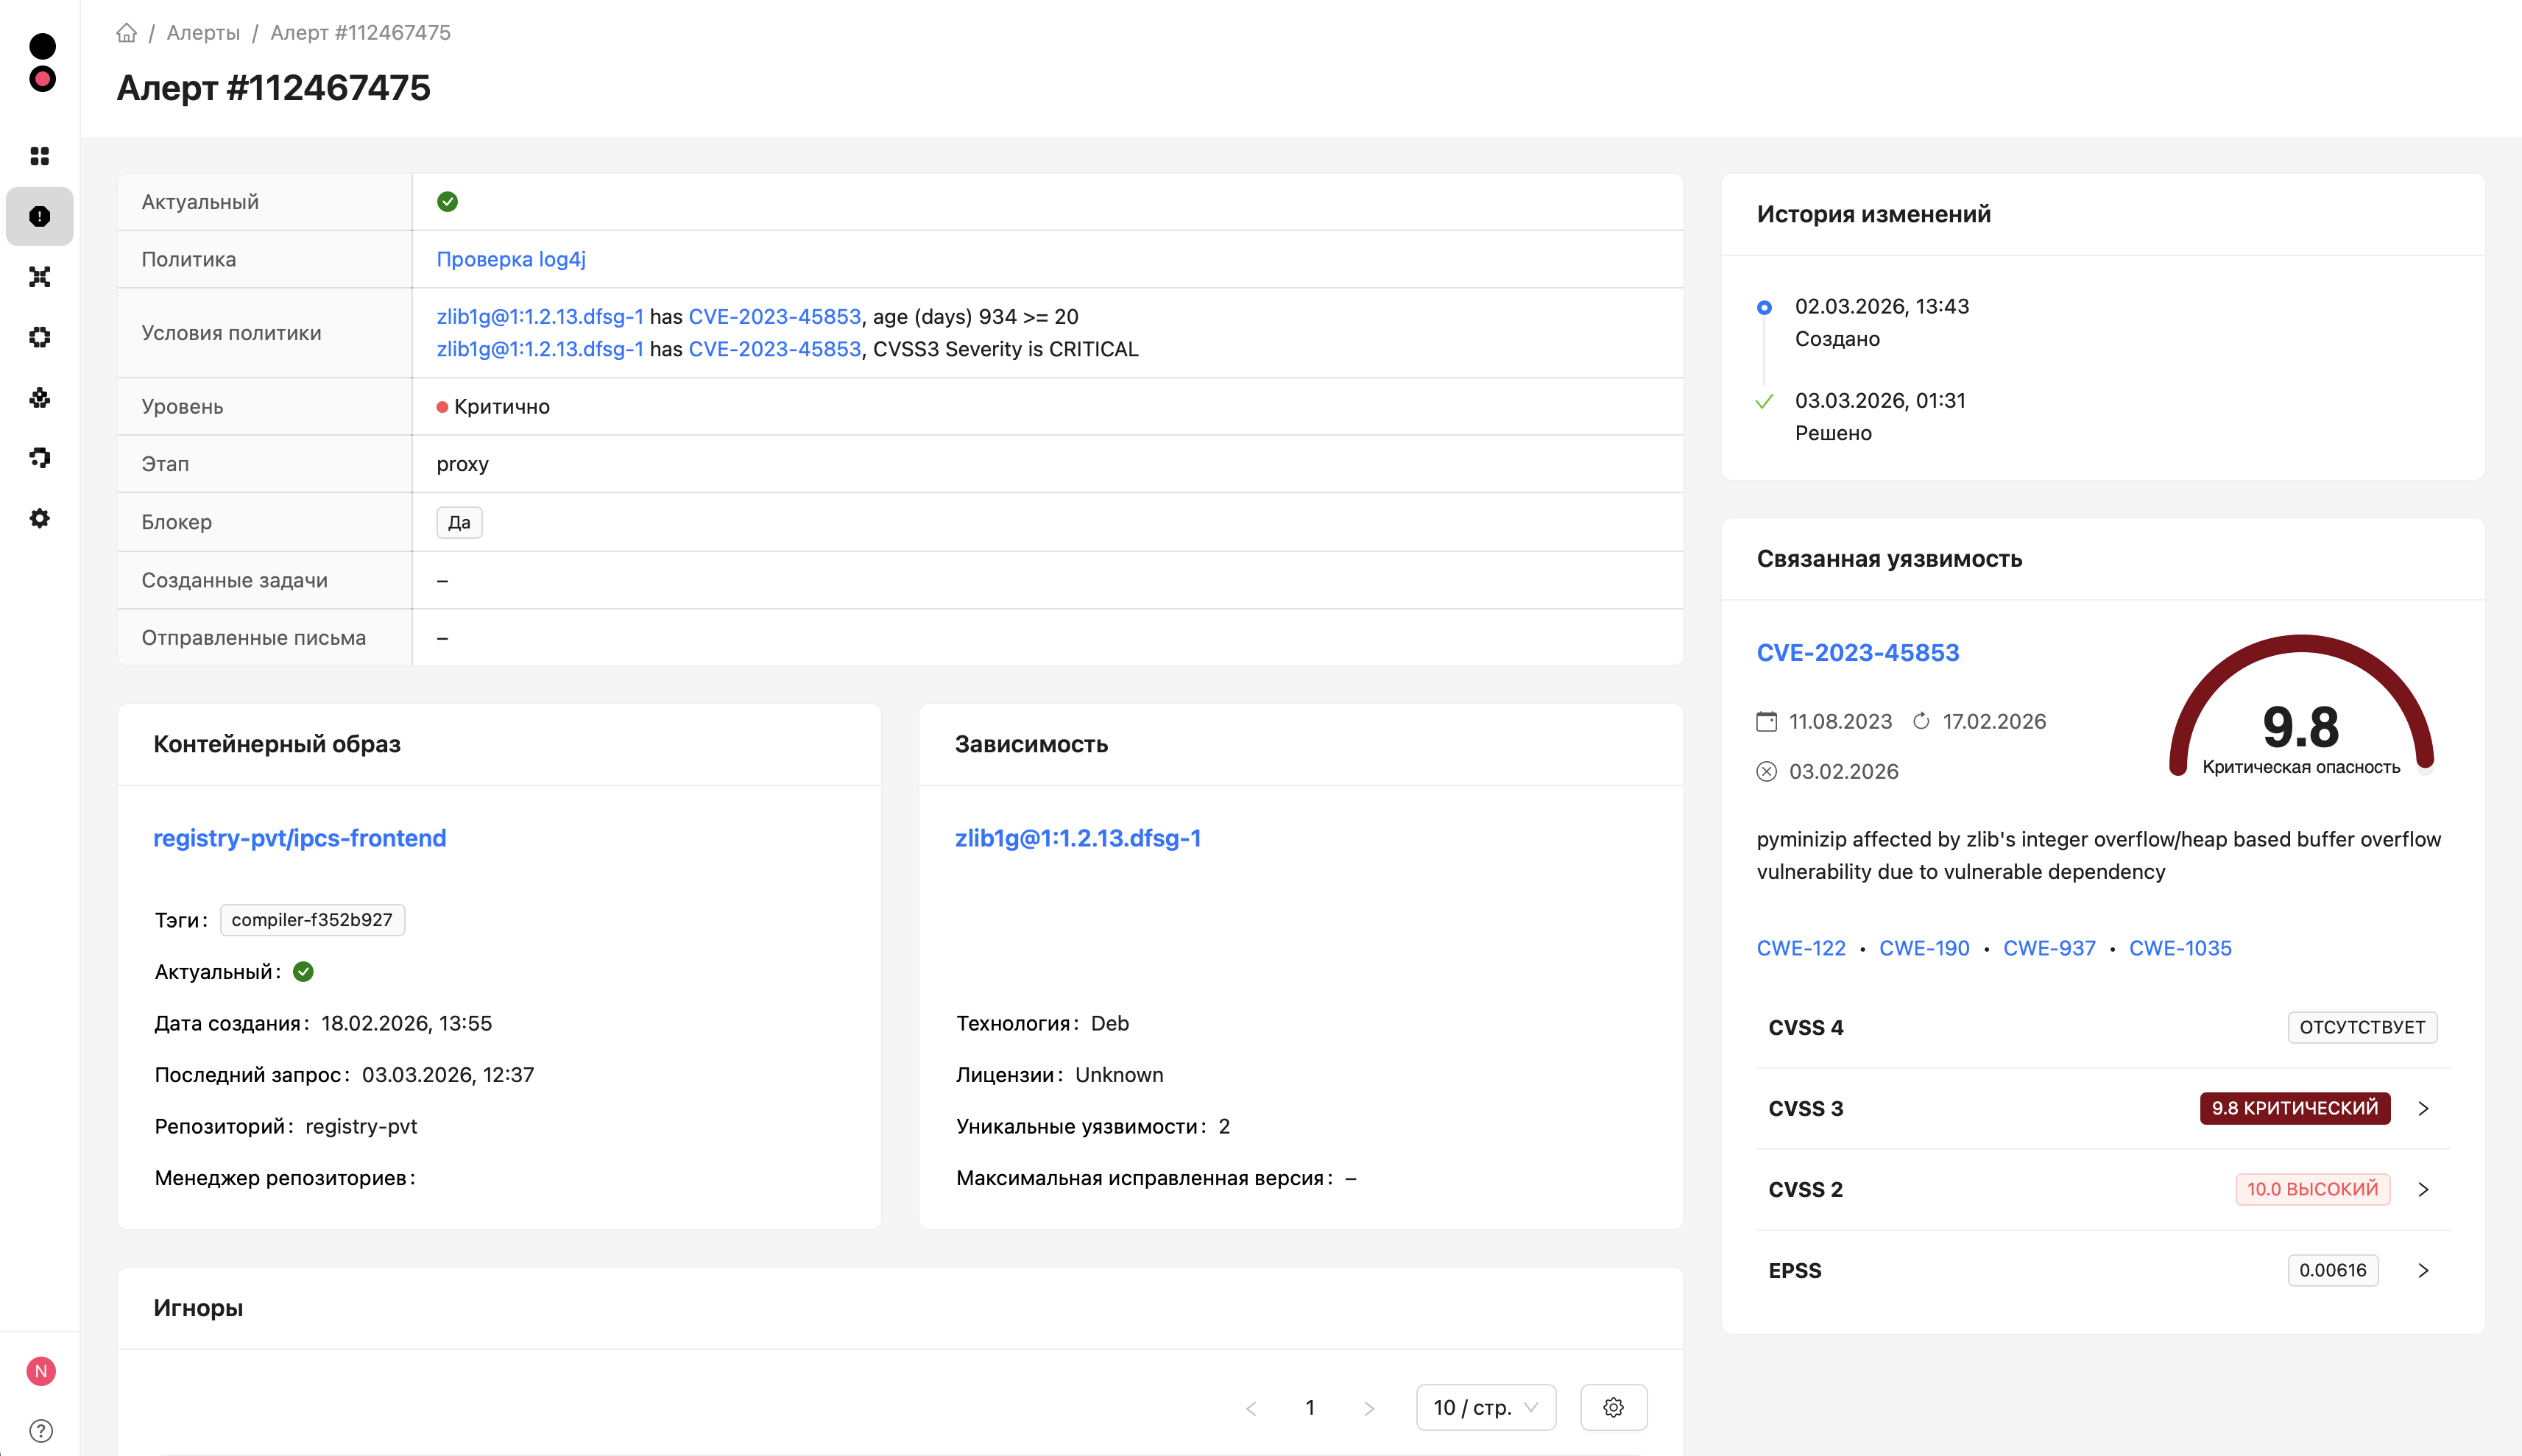
Task: Open the settings gear in left sidebar
Action: coord(40,518)
